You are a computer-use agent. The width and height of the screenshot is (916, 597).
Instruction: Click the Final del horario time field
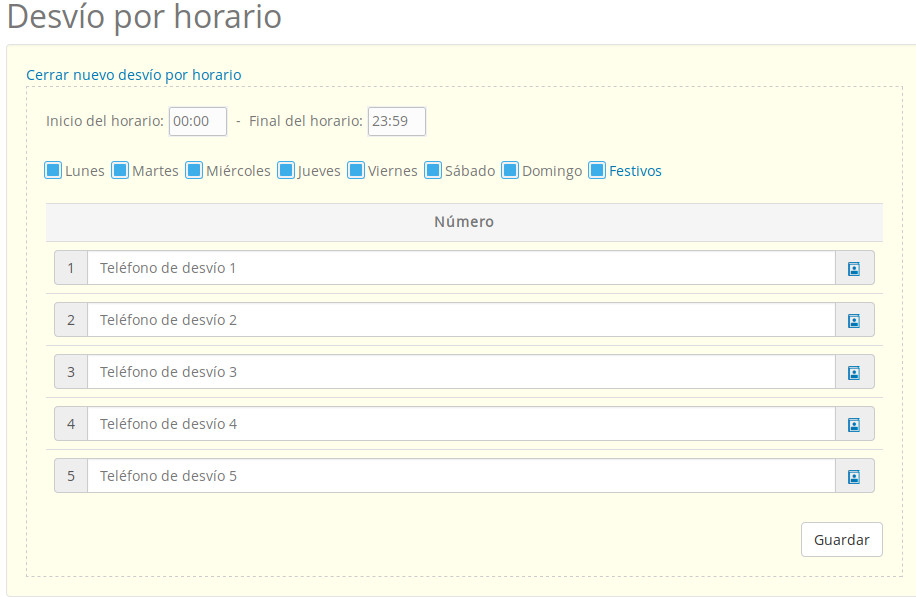(396, 121)
